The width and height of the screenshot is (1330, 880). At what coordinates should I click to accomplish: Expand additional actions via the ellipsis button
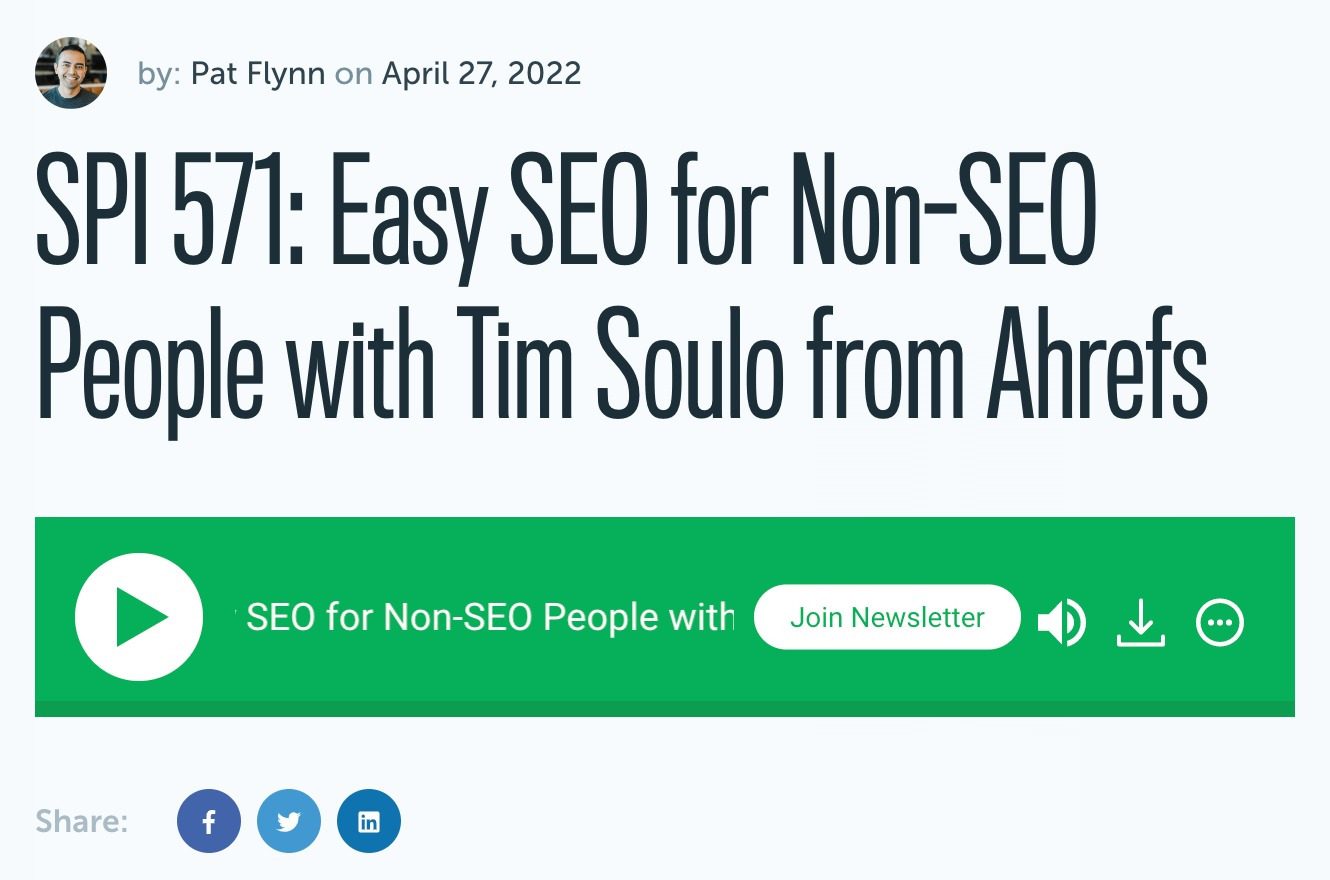1219,621
